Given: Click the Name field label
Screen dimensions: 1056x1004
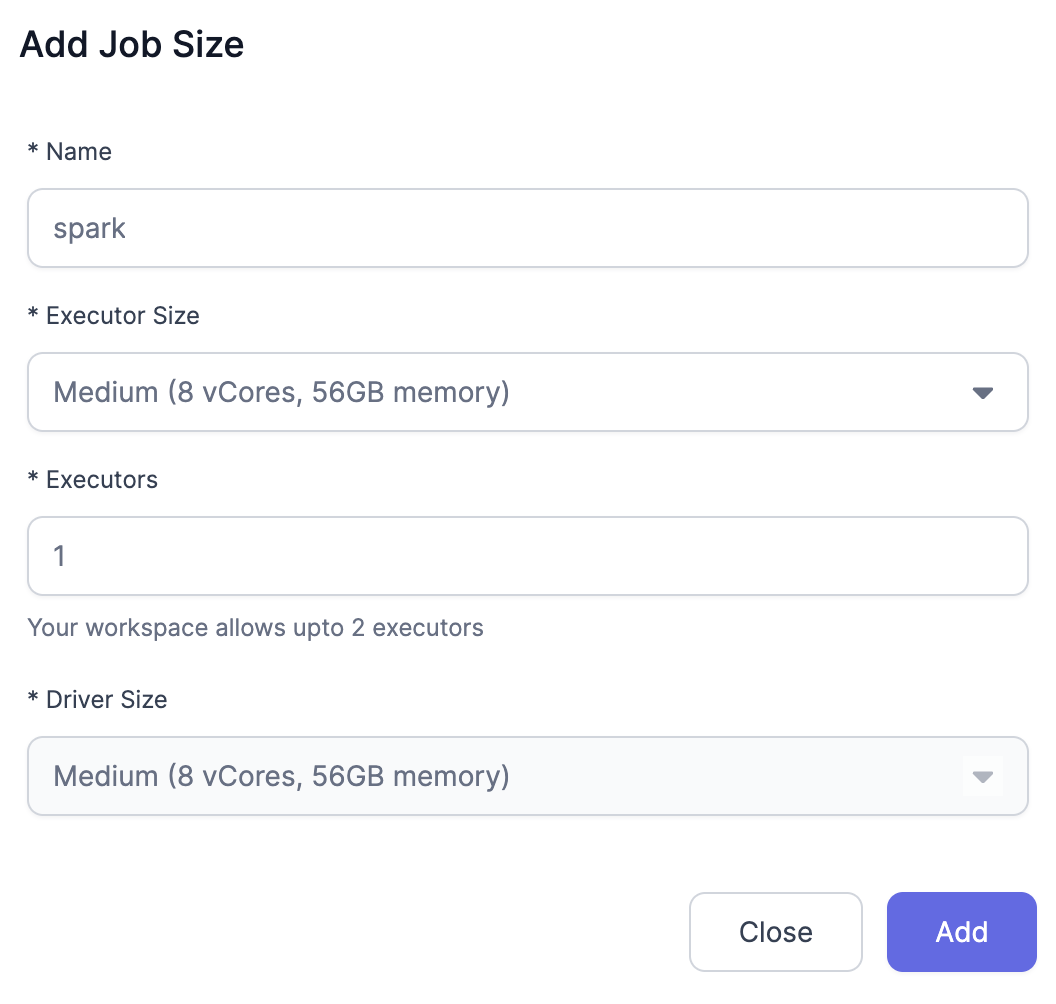Looking at the screenshot, I should point(79,152).
